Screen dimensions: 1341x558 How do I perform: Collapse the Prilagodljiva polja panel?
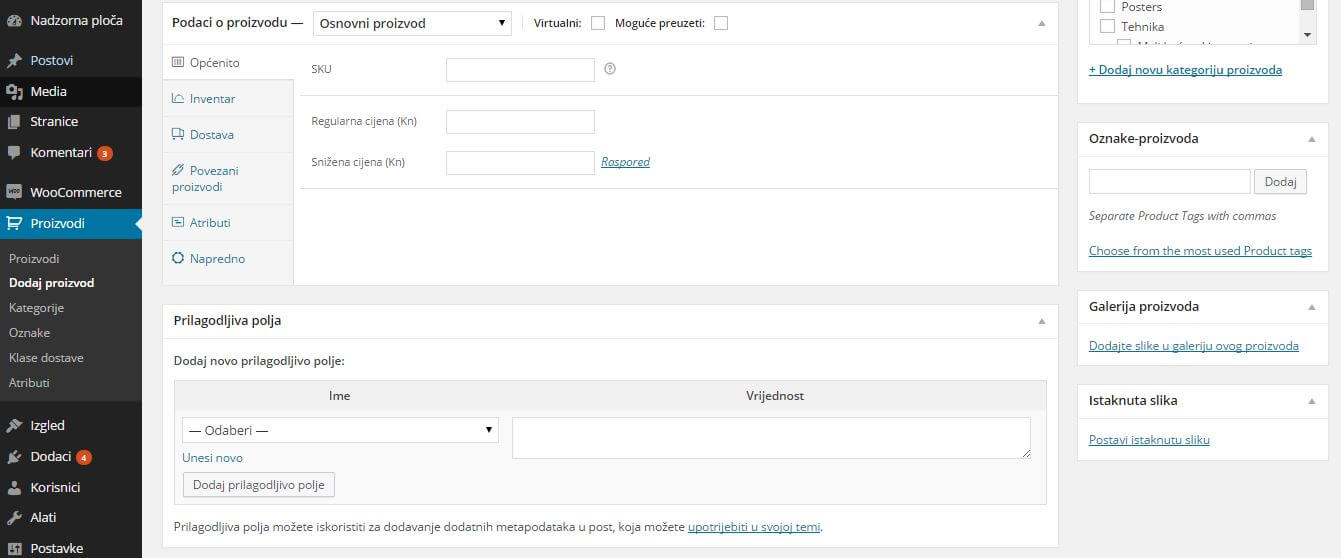pos(1041,322)
